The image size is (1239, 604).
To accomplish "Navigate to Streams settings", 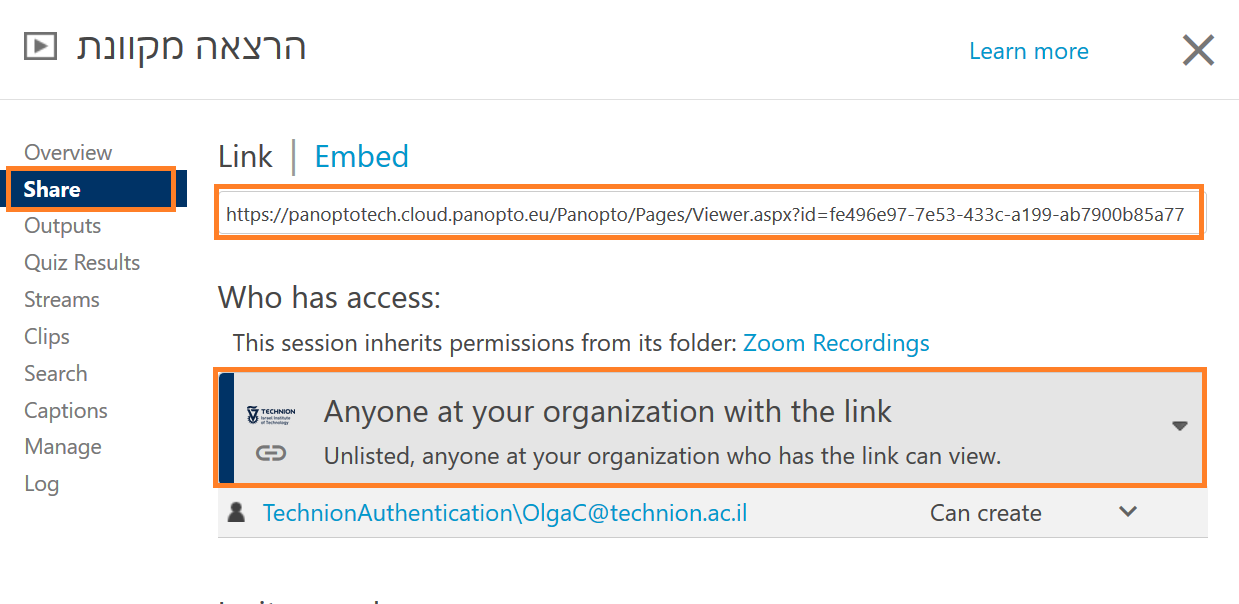I will click(x=62, y=300).
